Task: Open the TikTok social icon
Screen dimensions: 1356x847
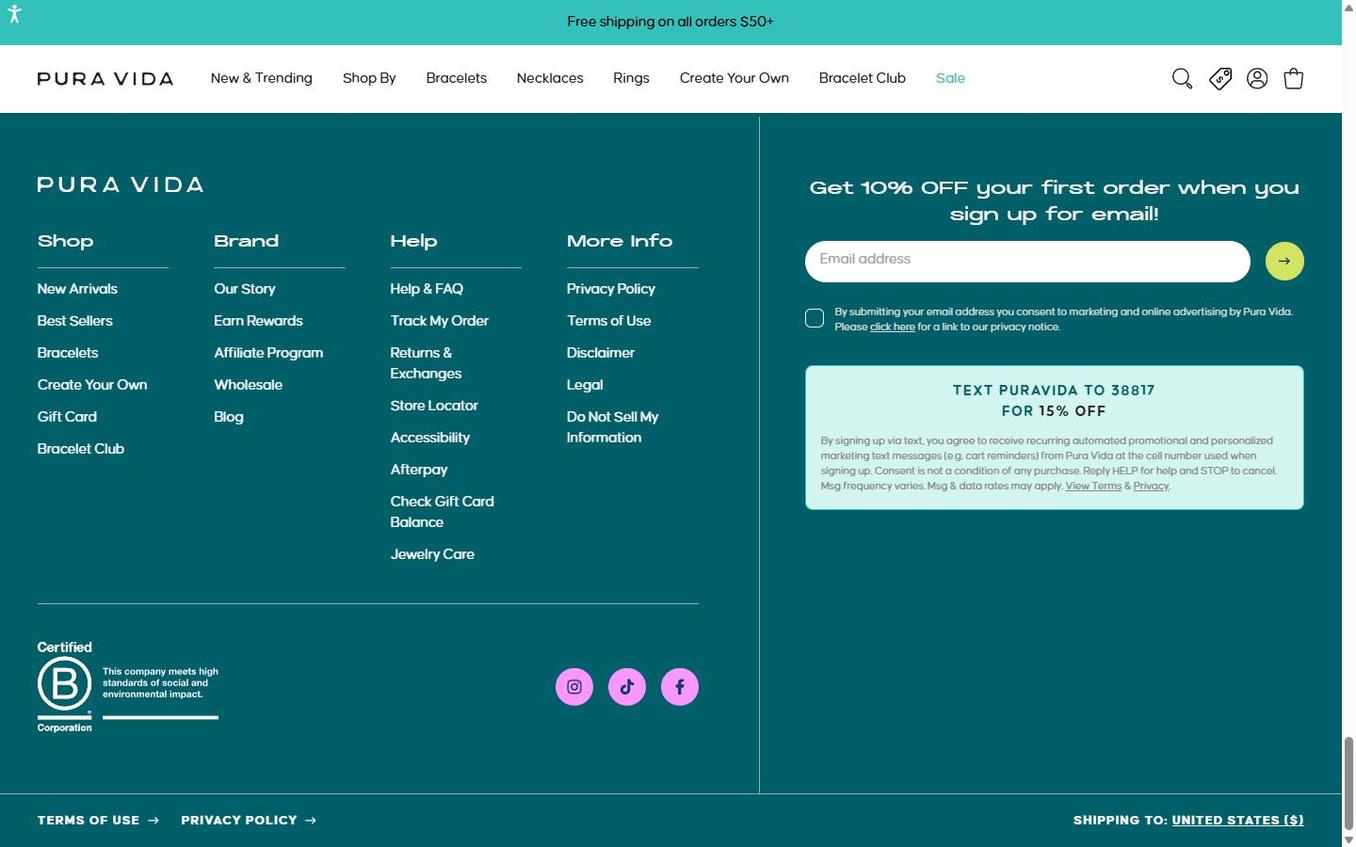Action: (627, 687)
